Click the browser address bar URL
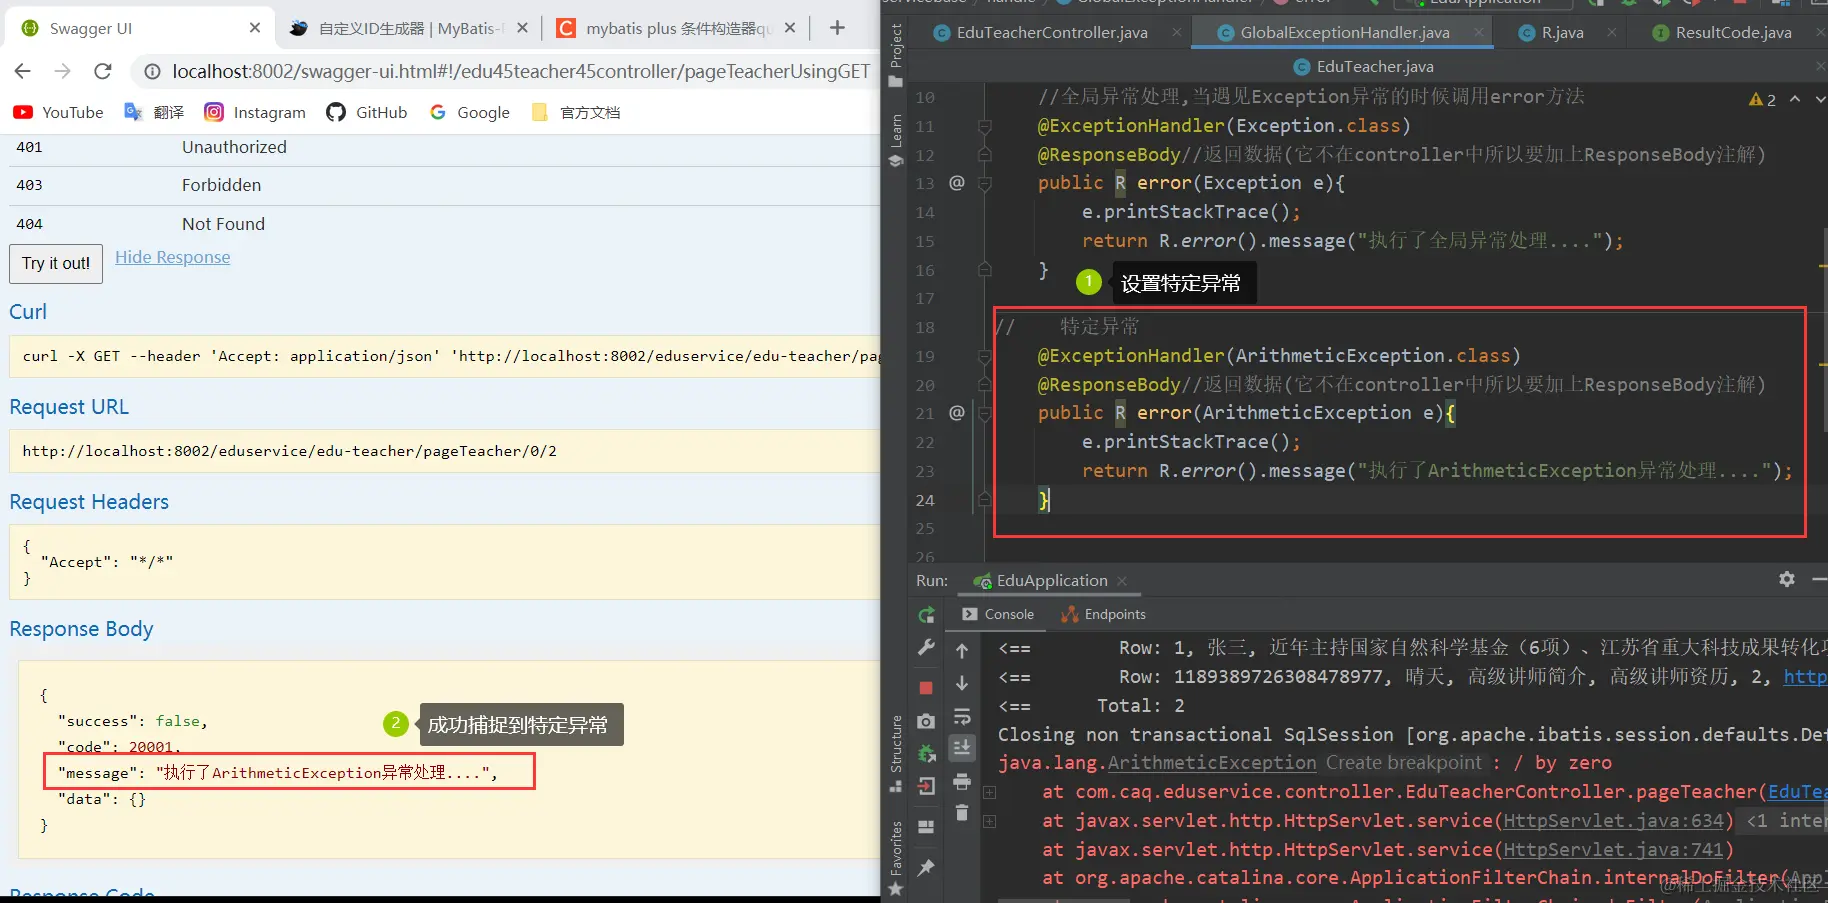Viewport: 1828px width, 903px height. point(520,71)
